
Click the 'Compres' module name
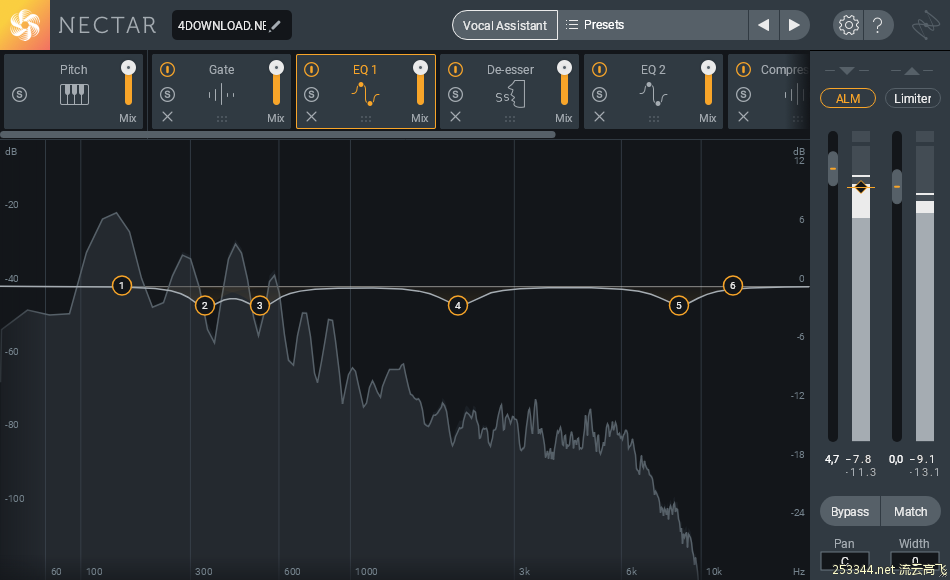[785, 70]
